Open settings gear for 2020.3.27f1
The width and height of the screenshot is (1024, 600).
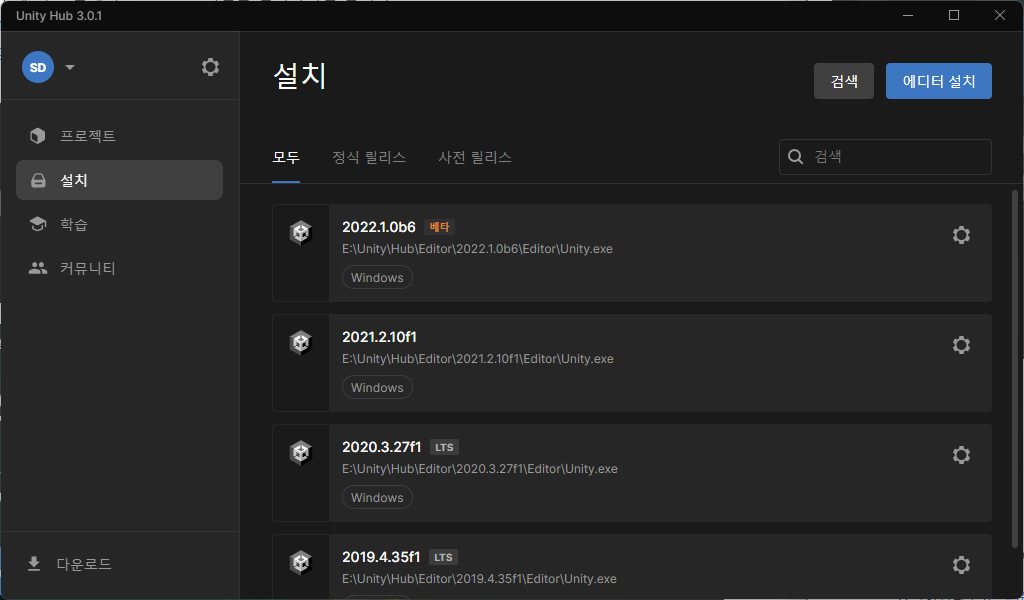[961, 454]
